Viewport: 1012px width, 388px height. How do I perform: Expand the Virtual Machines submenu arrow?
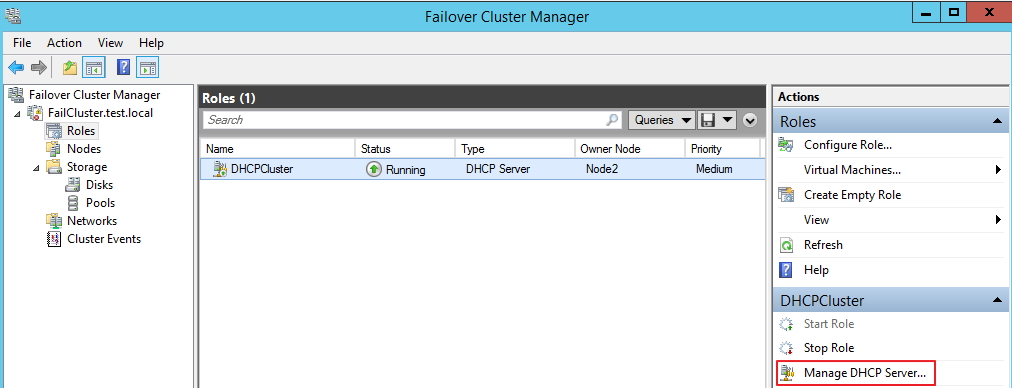pos(999,170)
